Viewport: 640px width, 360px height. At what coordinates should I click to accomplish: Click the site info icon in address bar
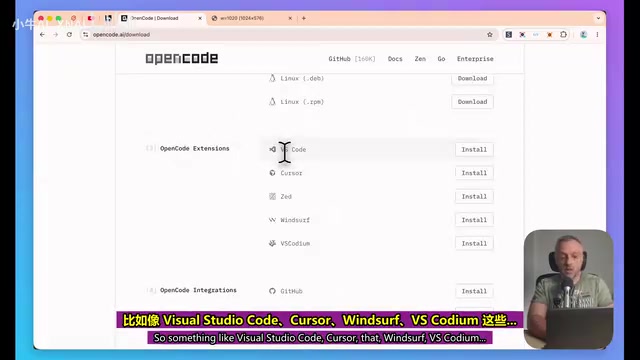tap(85, 35)
